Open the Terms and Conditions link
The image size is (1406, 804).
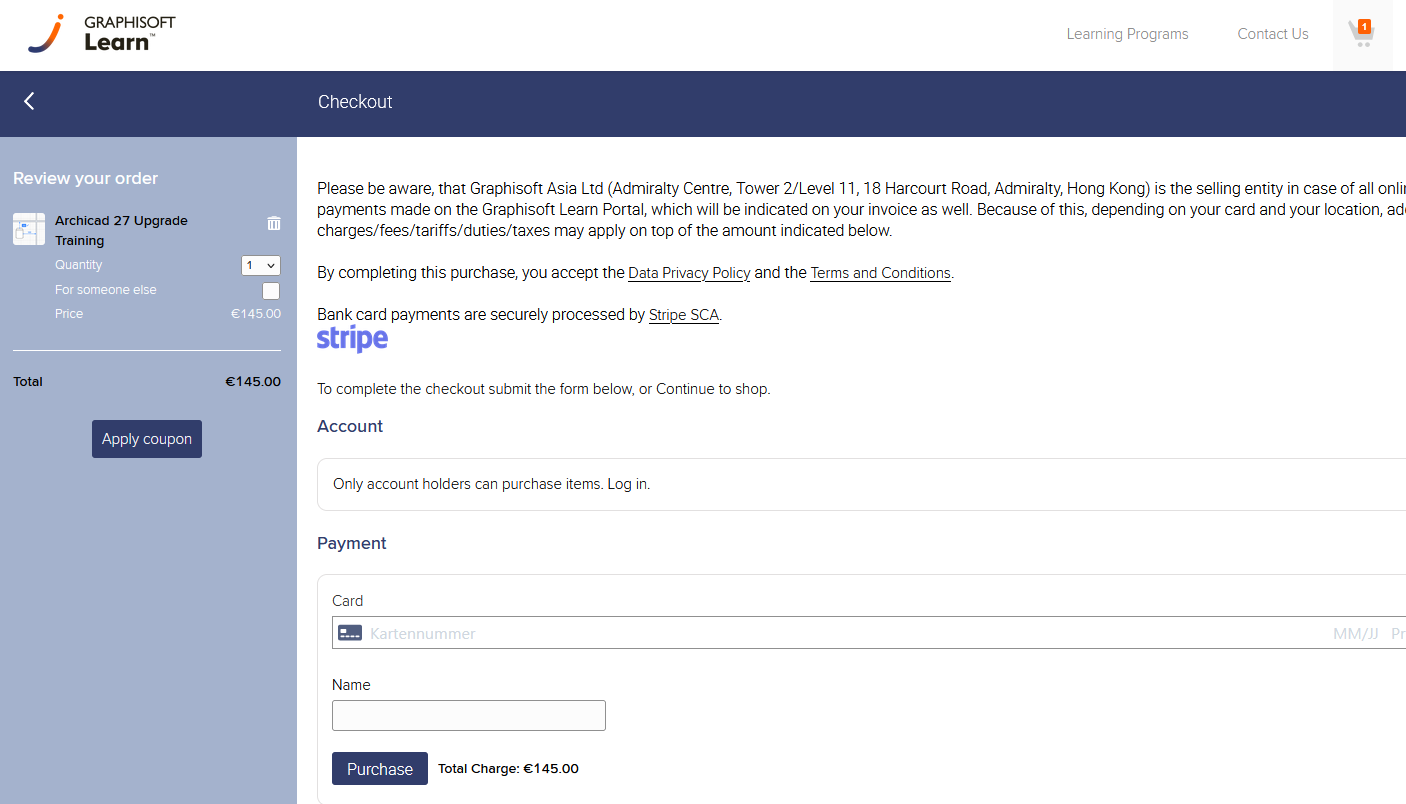click(x=880, y=273)
